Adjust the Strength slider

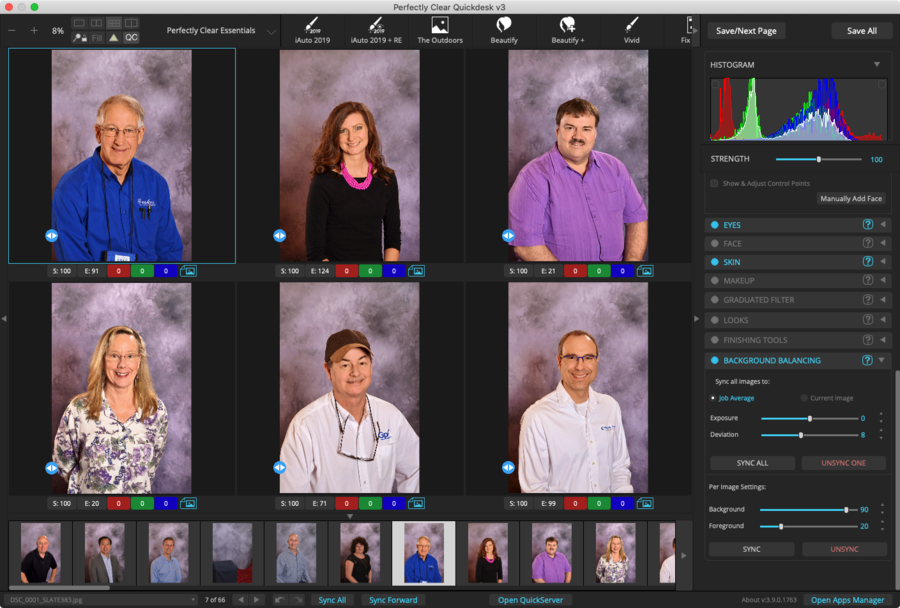819,159
